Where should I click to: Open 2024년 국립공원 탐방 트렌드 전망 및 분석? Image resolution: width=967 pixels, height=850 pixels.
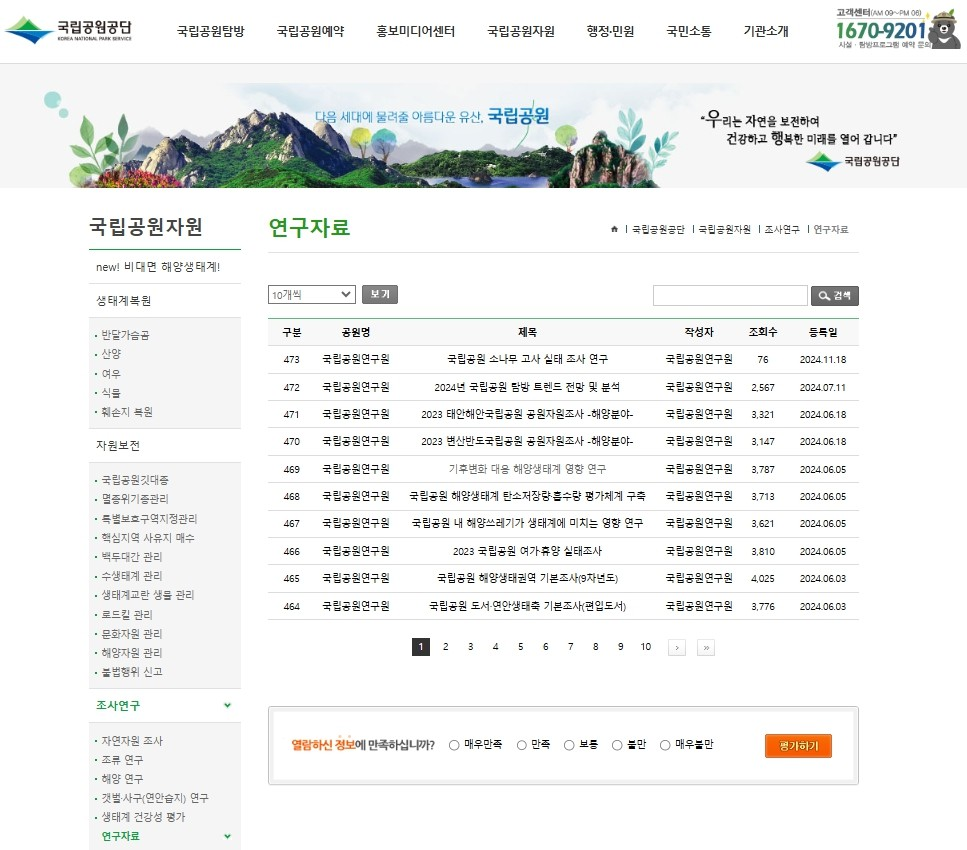tap(527, 387)
